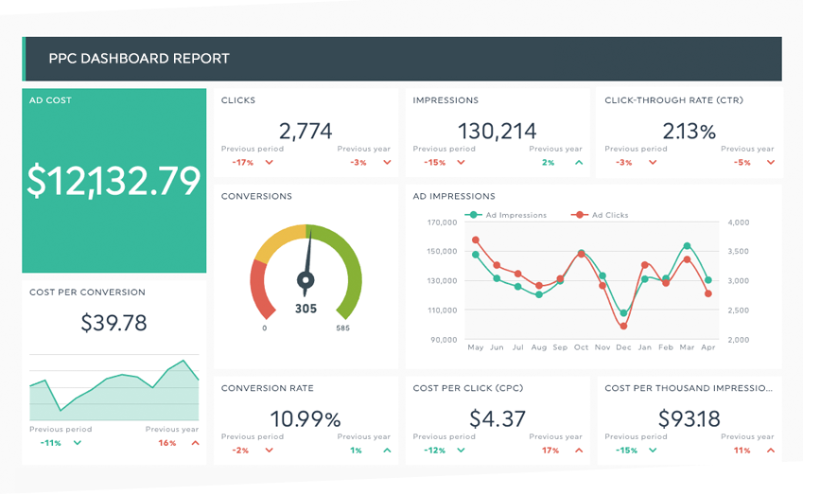Click the Clicks value 2,774
Screen dimensions: 813x500
[305, 131]
